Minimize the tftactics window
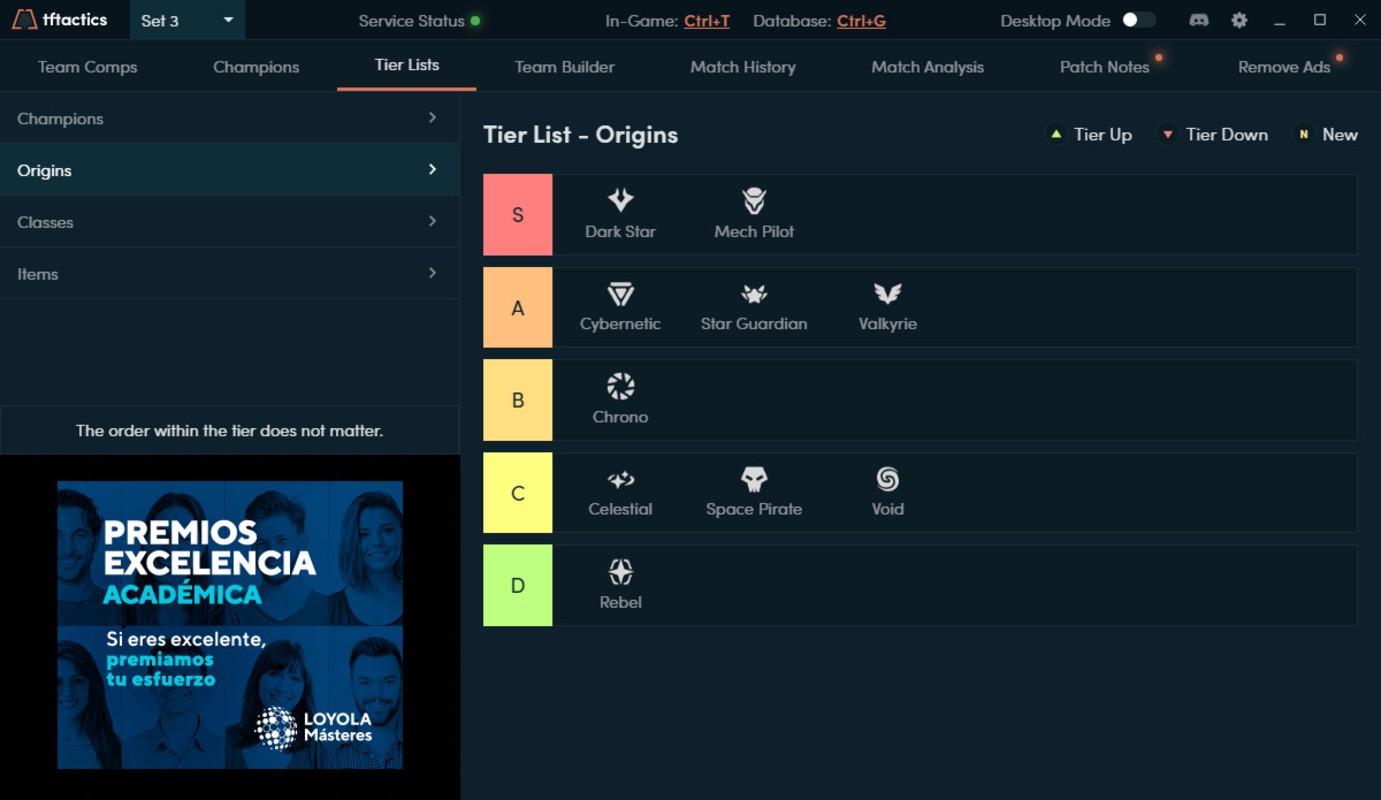 1279,21
